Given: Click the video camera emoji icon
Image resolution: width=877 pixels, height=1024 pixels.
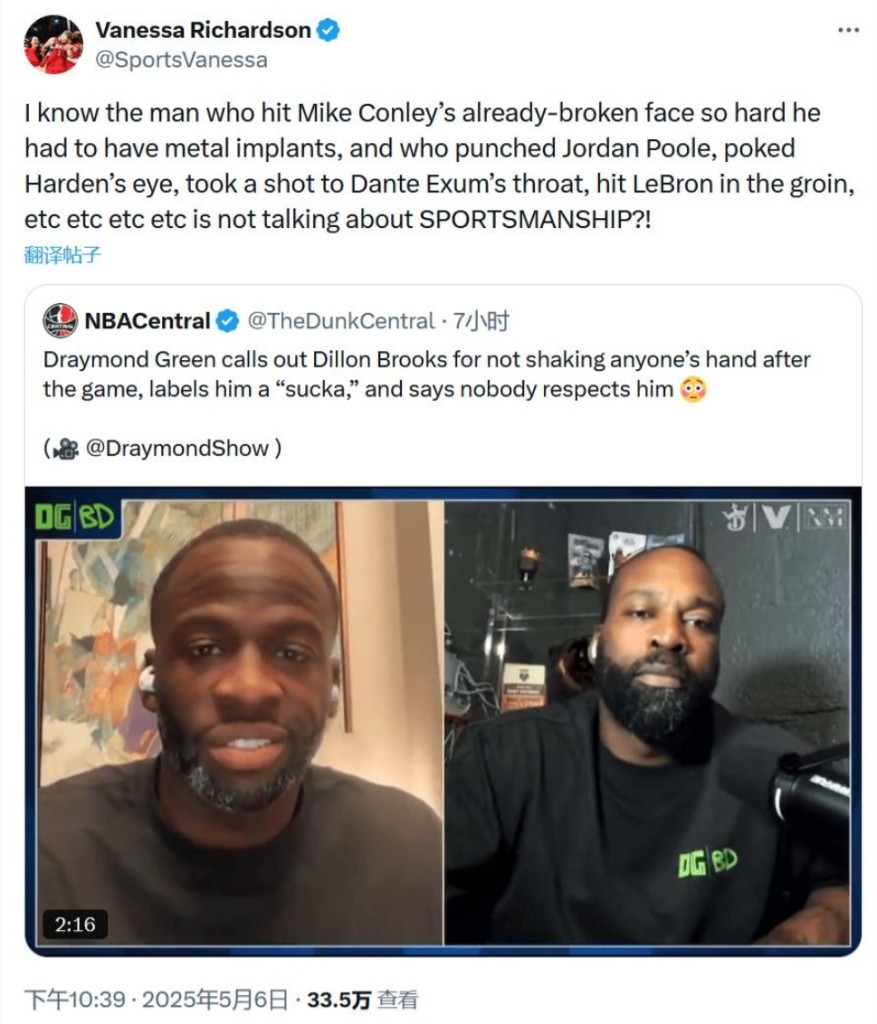Looking at the screenshot, I should pos(65,449).
